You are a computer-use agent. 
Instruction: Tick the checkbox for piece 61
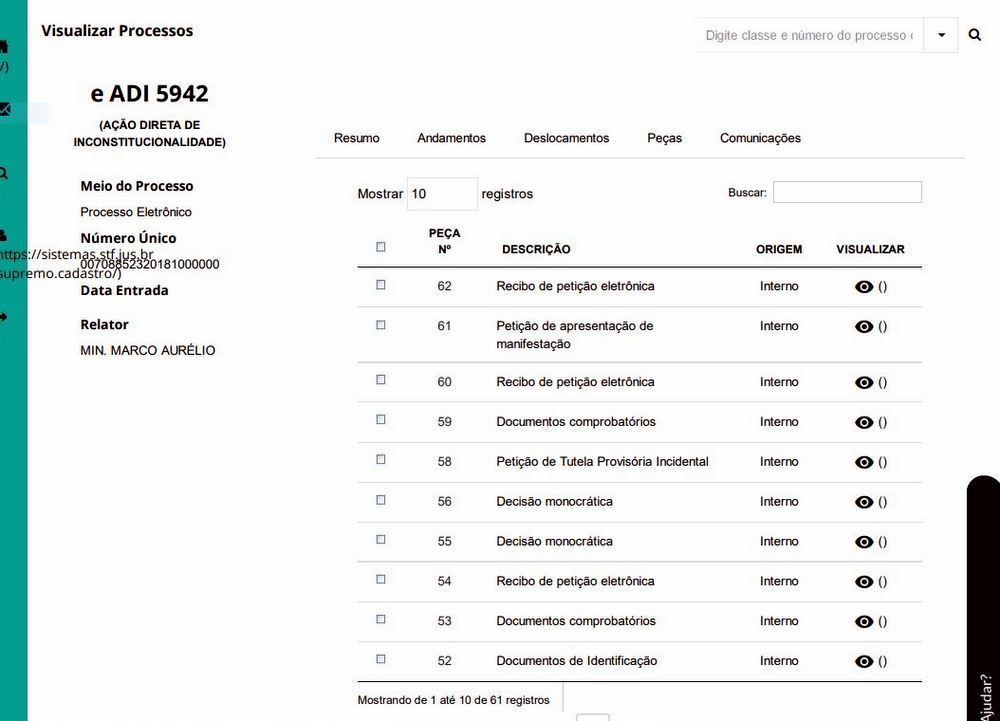click(x=381, y=325)
